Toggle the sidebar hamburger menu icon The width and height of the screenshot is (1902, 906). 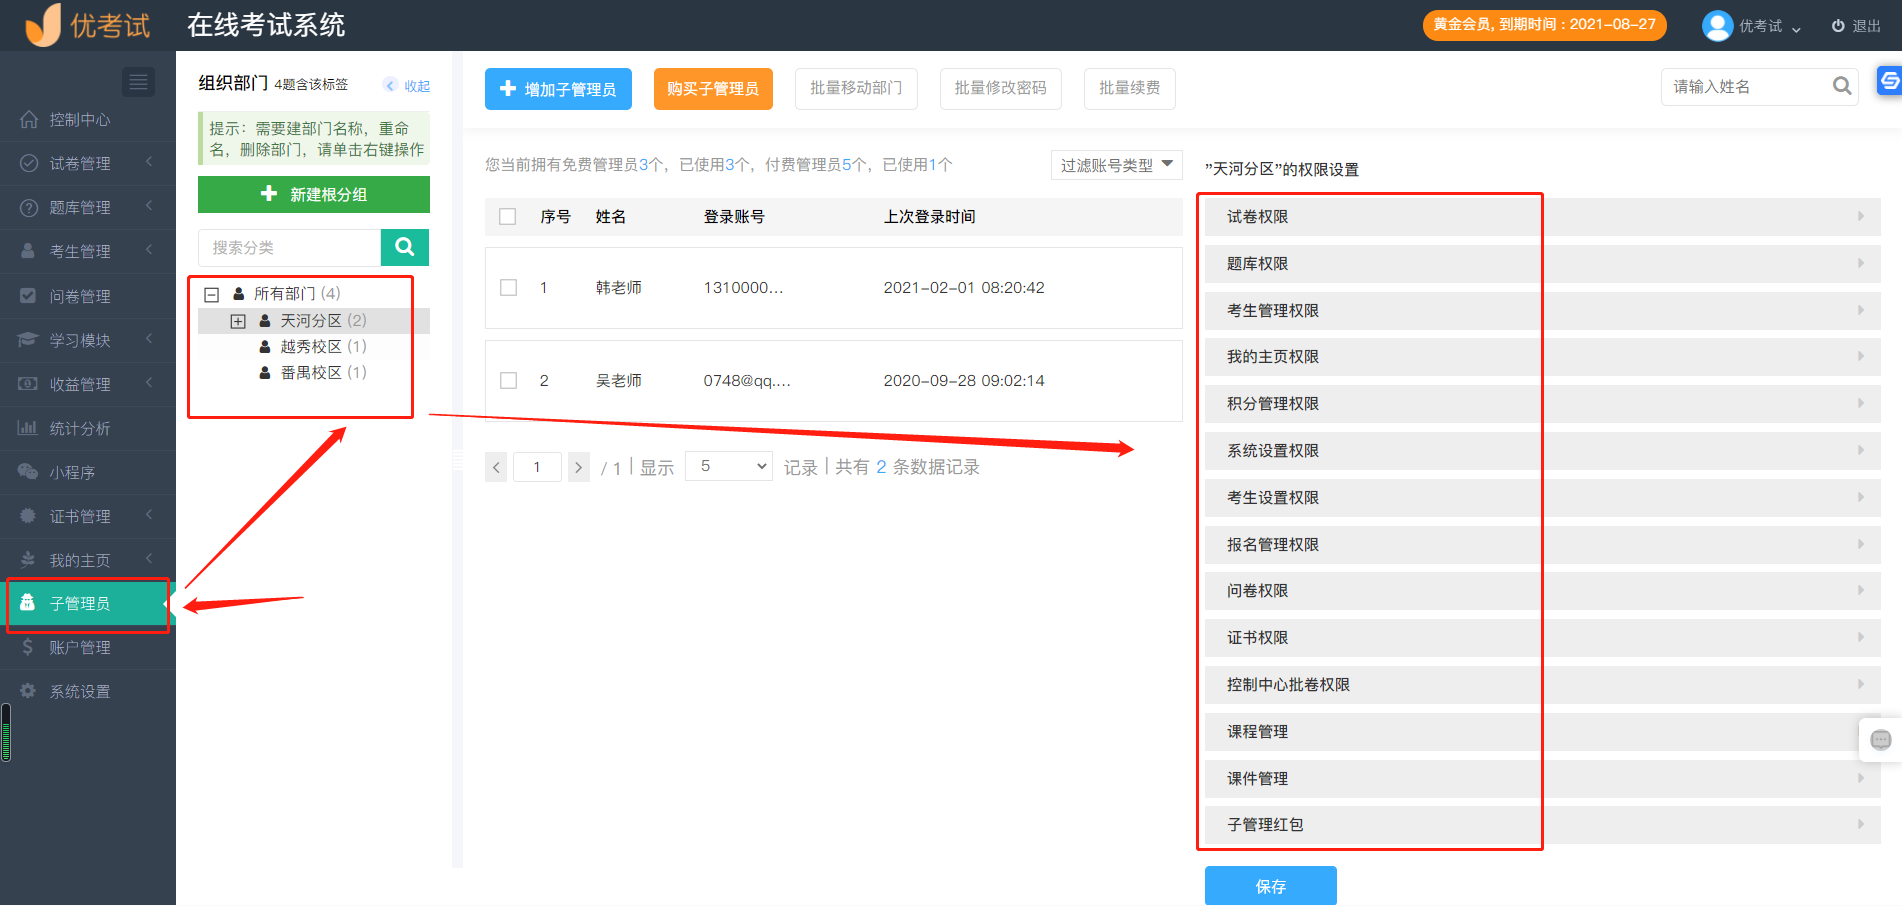click(x=138, y=82)
